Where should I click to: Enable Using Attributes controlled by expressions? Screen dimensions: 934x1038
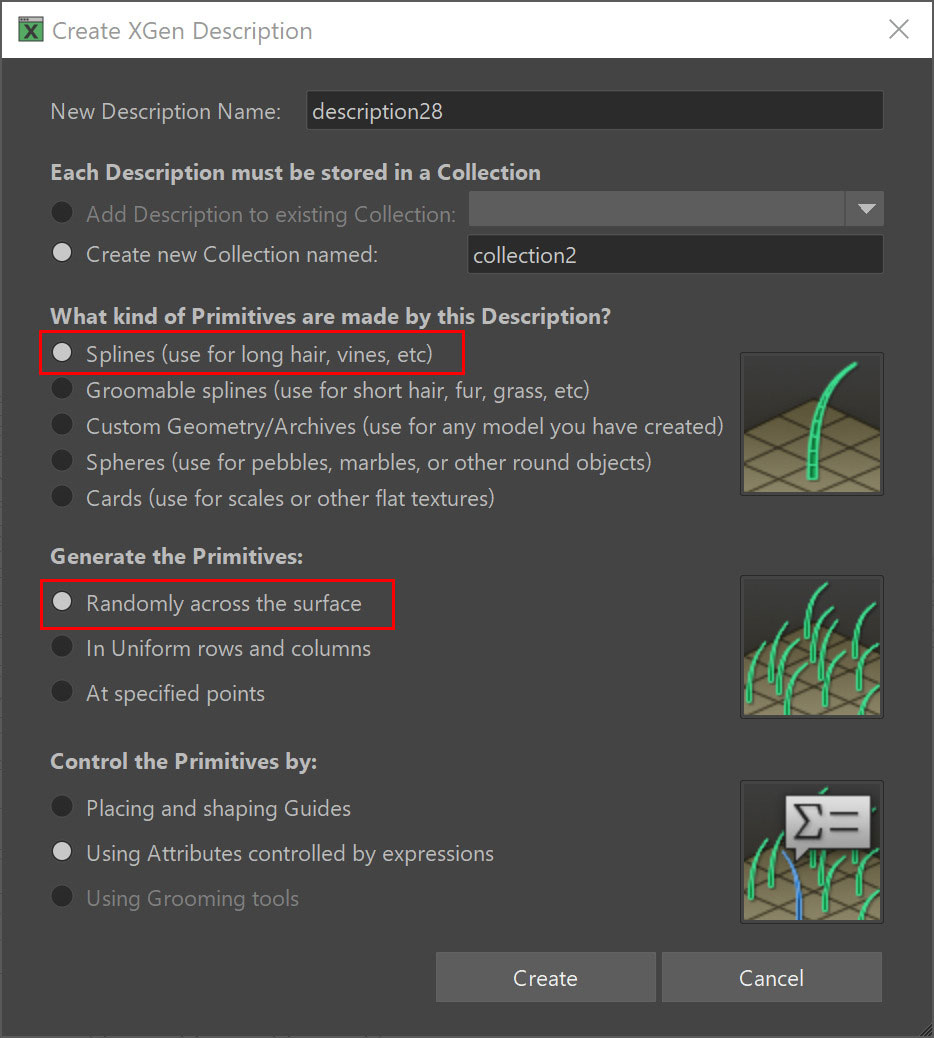click(x=61, y=853)
